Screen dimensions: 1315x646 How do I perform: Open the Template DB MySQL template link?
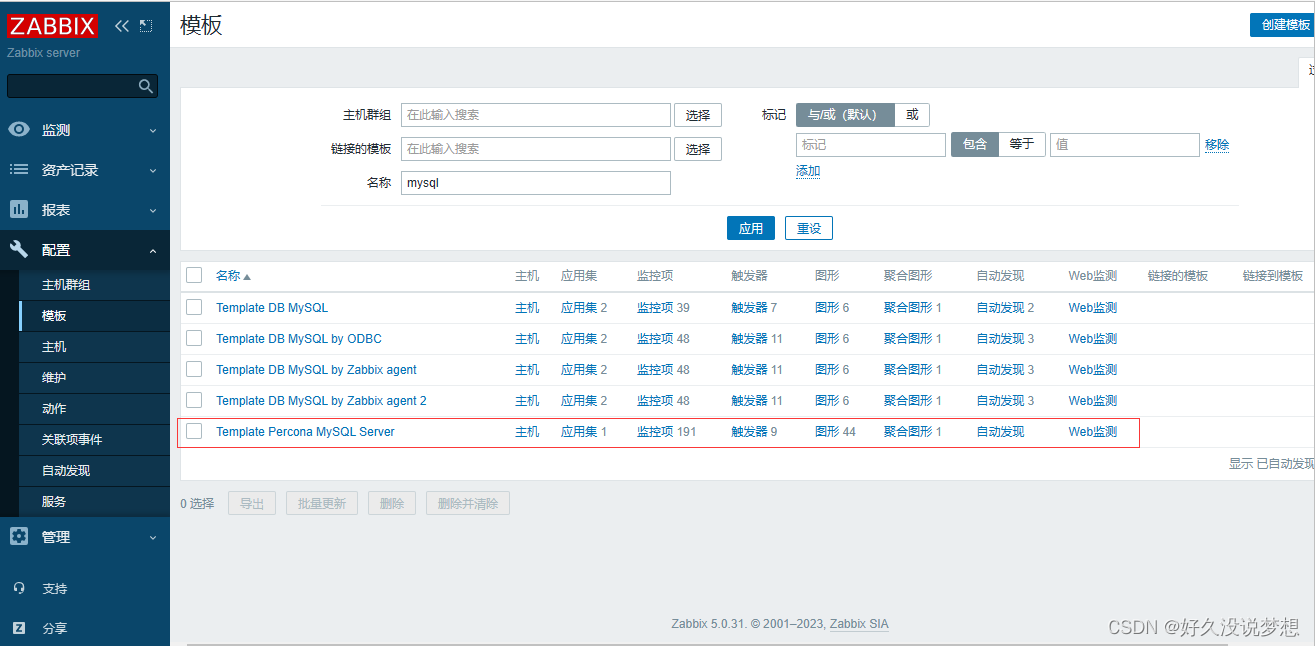click(272, 308)
